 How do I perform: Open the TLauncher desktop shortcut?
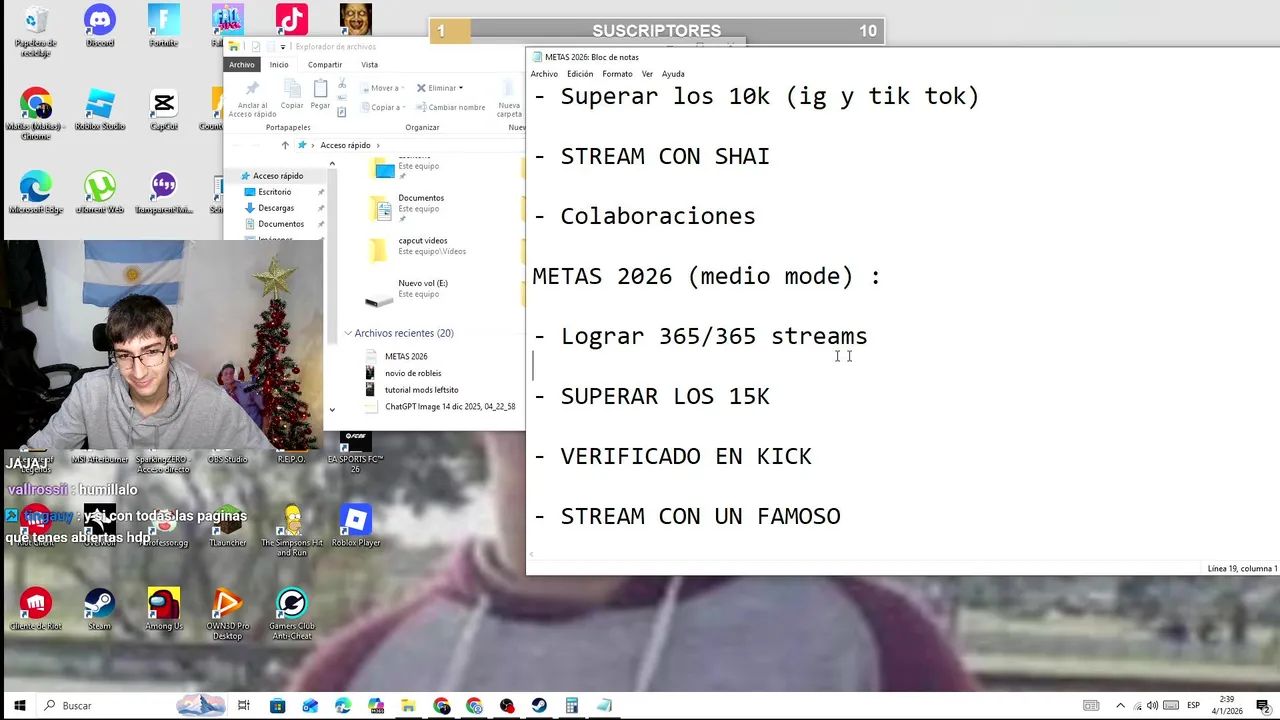coord(227,526)
